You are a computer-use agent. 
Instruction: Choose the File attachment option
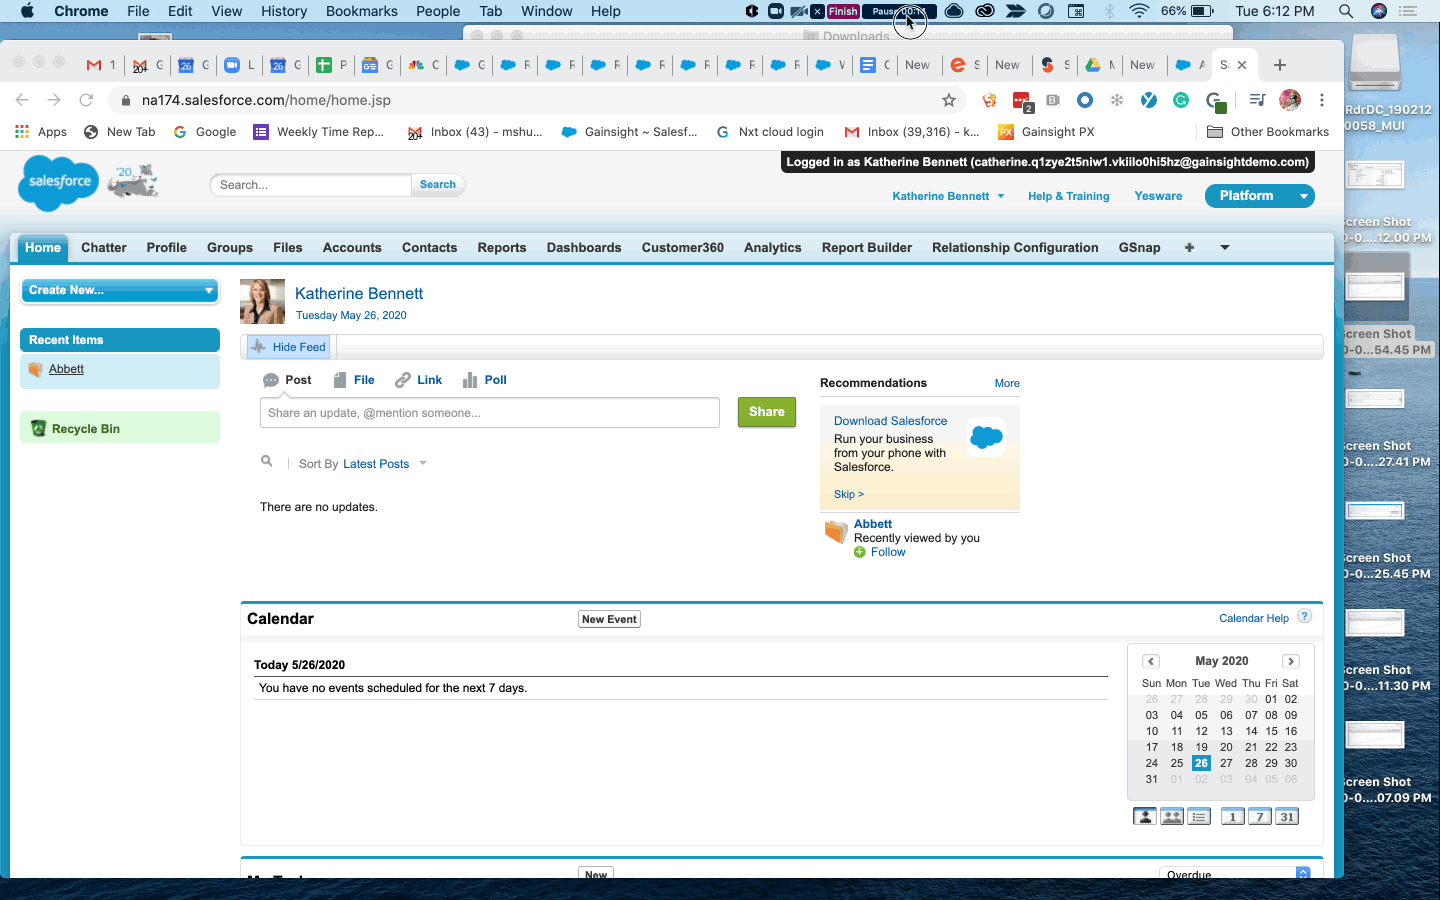point(354,380)
